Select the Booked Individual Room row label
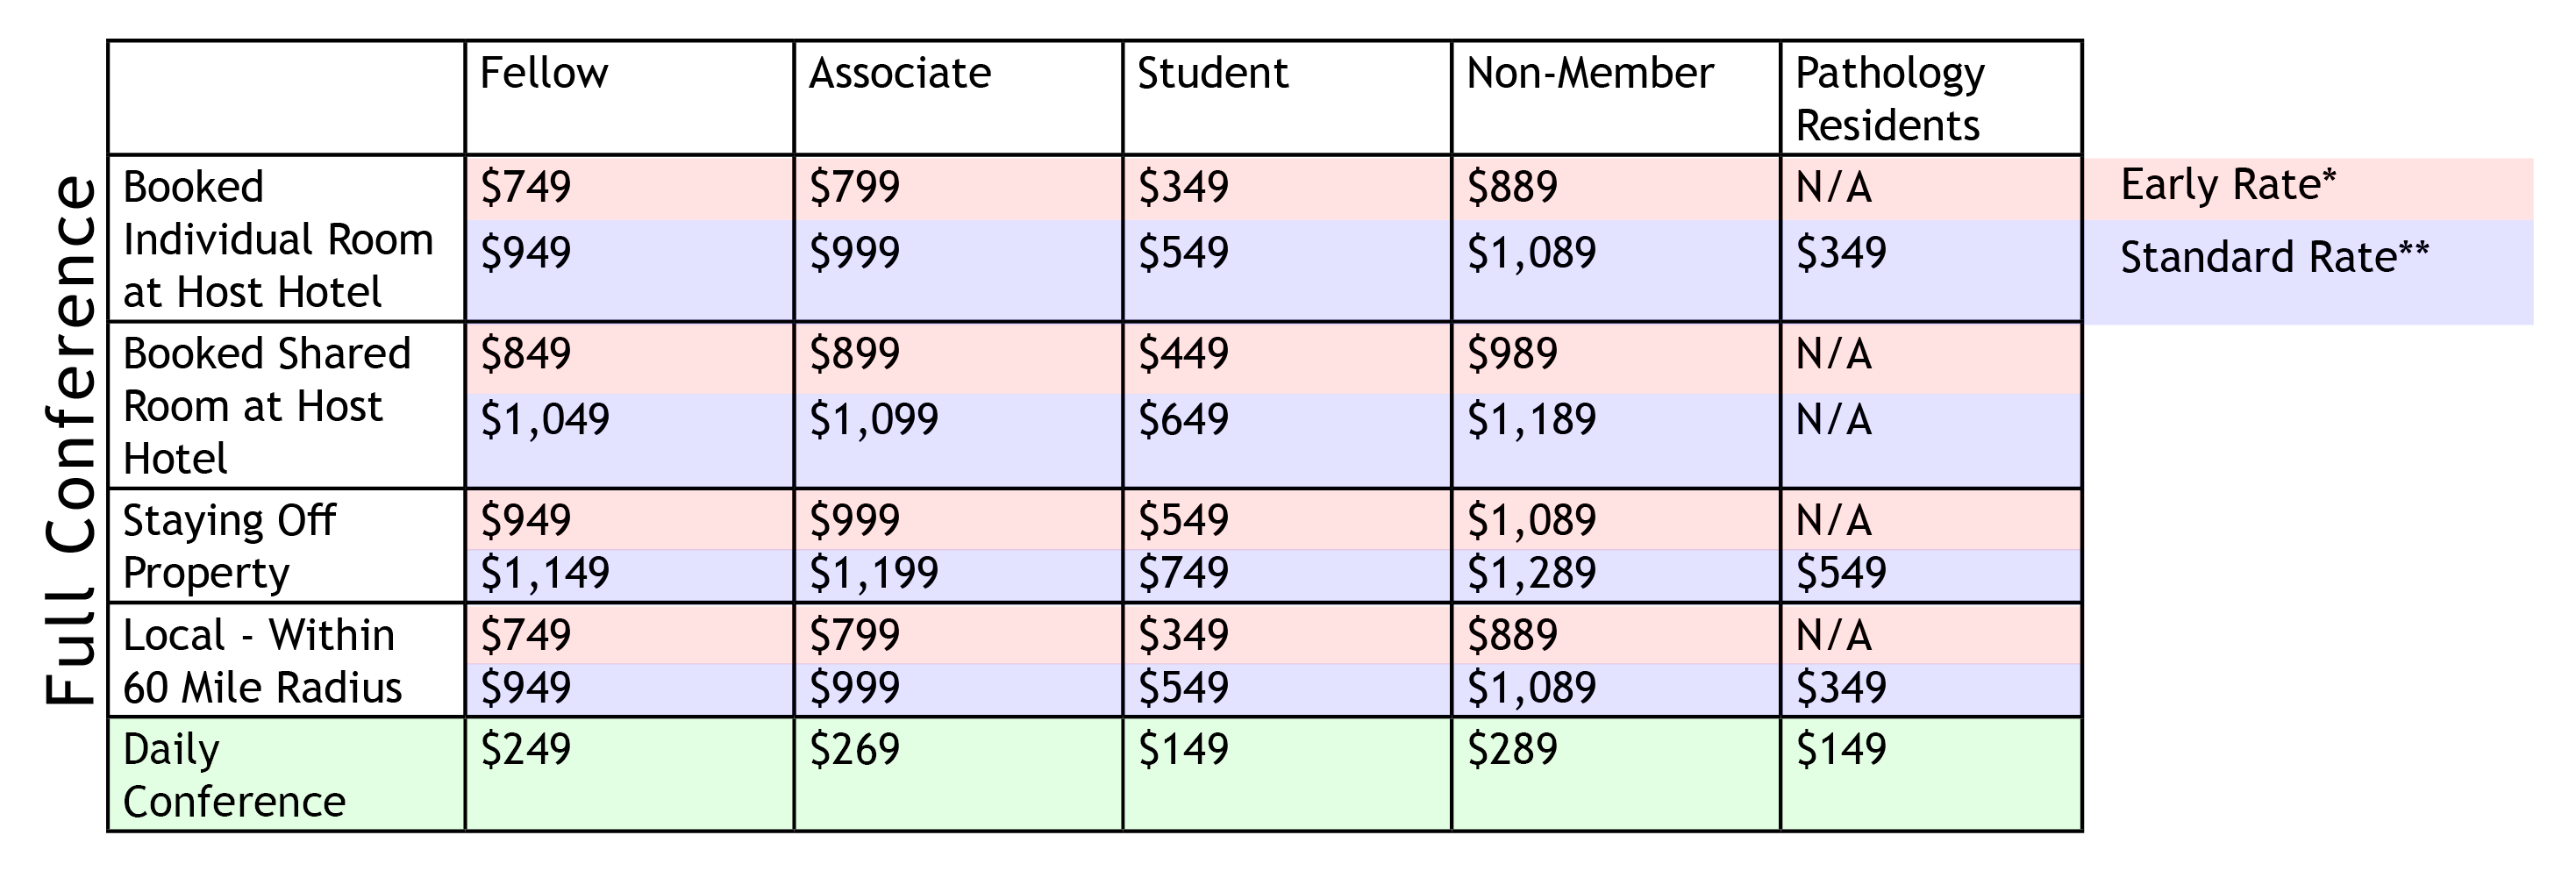Viewport: 2576px width, 878px height. (277, 240)
